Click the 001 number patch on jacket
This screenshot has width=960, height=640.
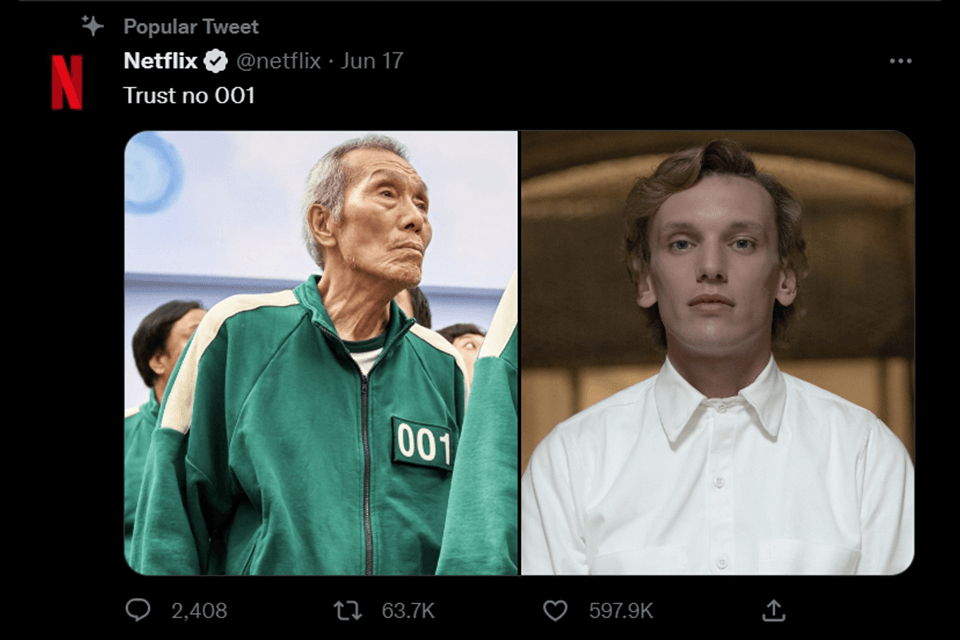click(x=423, y=441)
